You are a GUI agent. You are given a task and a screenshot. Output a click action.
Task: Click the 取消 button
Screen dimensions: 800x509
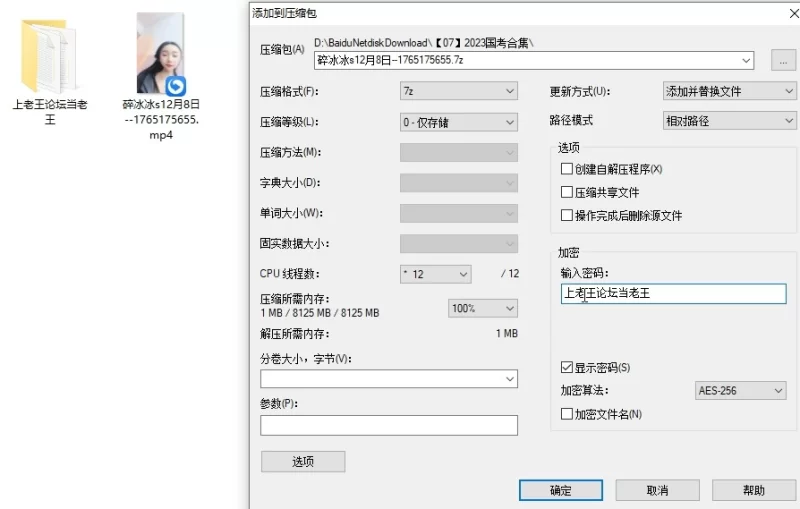(x=657, y=491)
